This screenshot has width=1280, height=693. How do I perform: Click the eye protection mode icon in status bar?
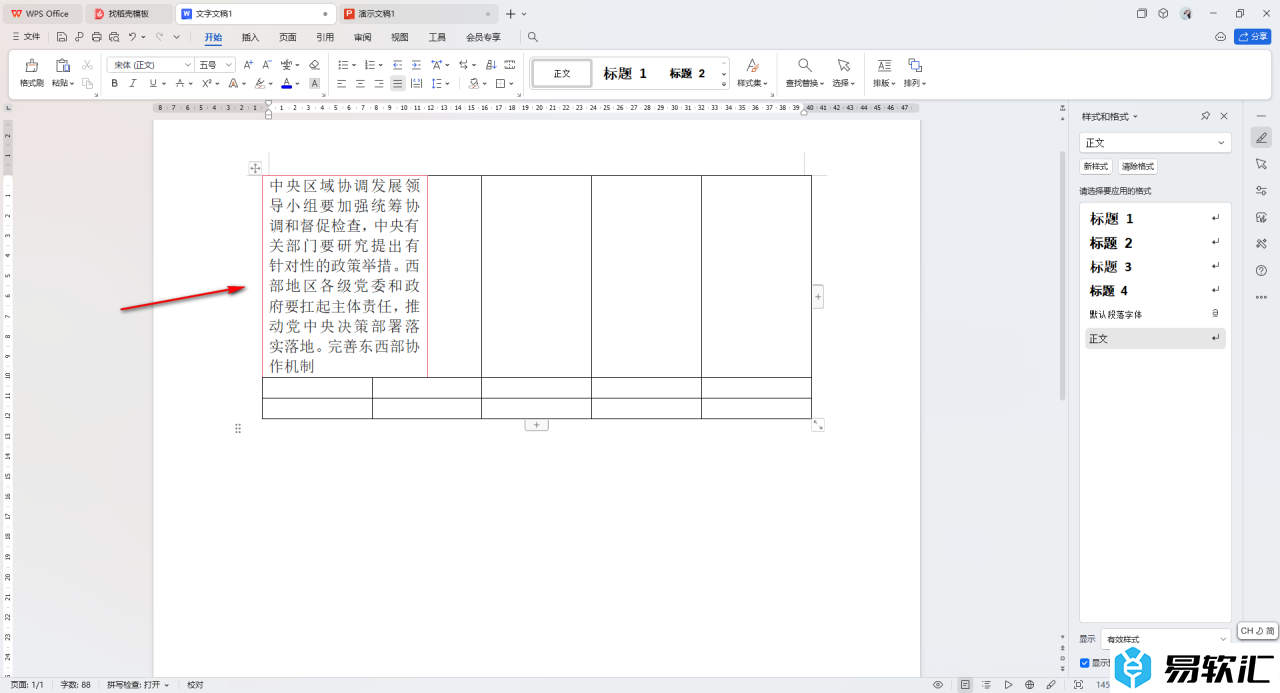point(938,685)
